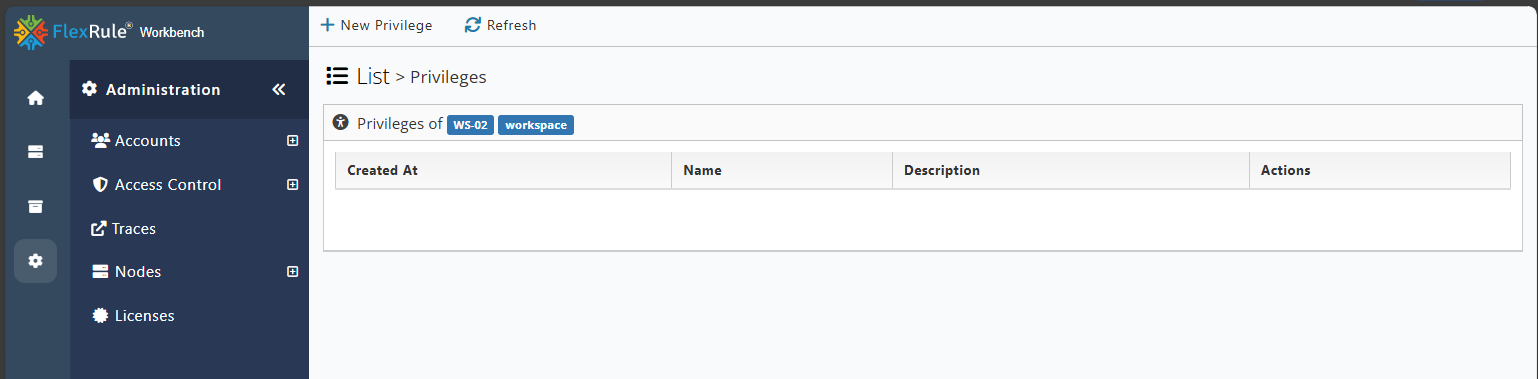Click the plus icon for New Privilege

pyautogui.click(x=327, y=25)
